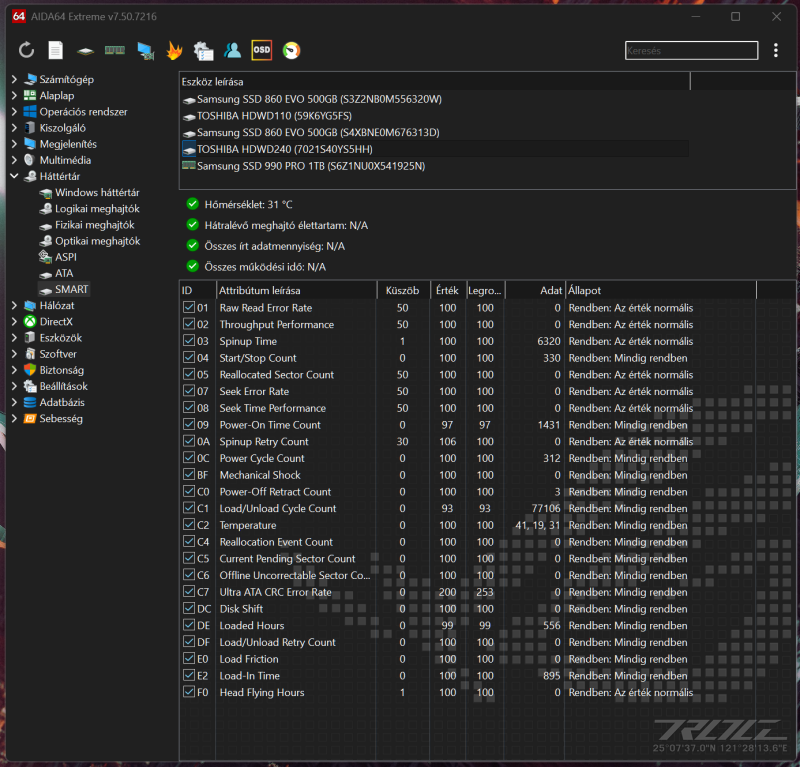Uncheck attribute 03 Spinup Time
This screenshot has height=767, width=800.
[x=189, y=340]
